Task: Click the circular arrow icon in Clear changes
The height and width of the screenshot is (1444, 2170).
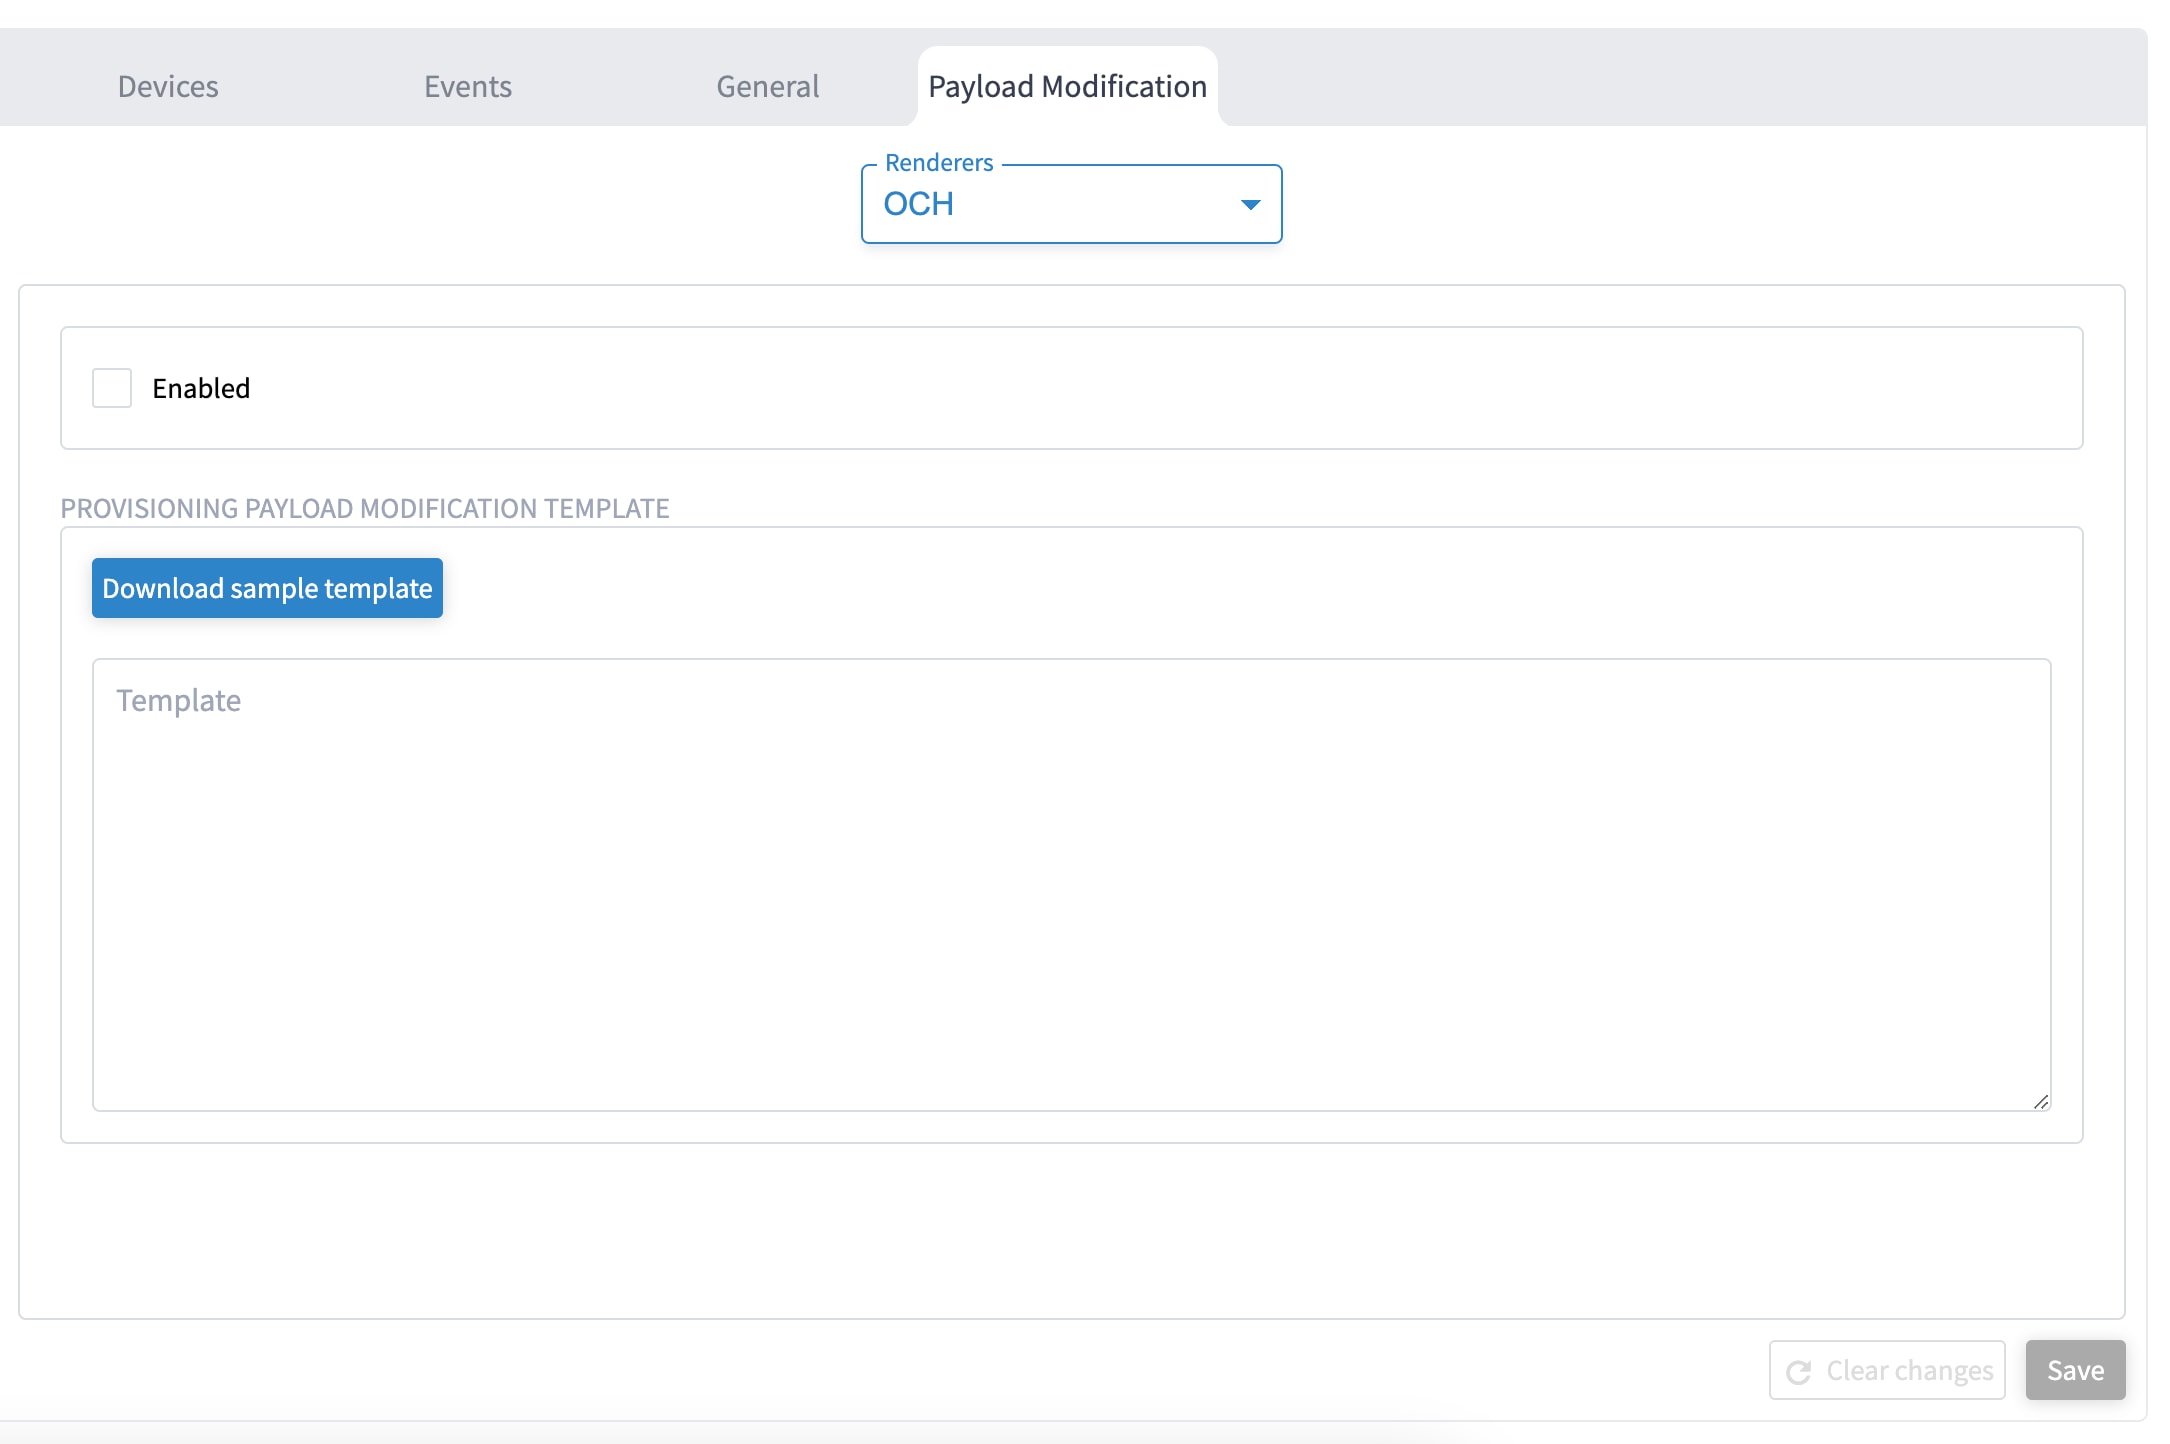Action: click(x=1799, y=1372)
